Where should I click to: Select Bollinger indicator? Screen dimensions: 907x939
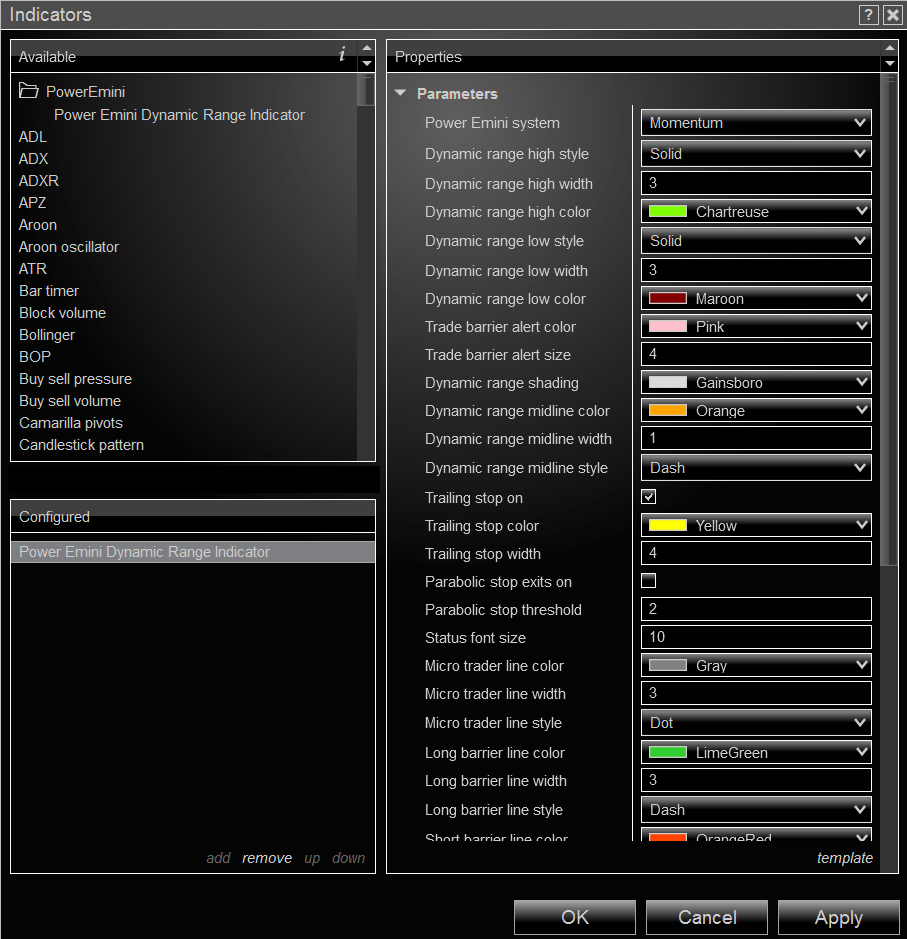coord(47,335)
